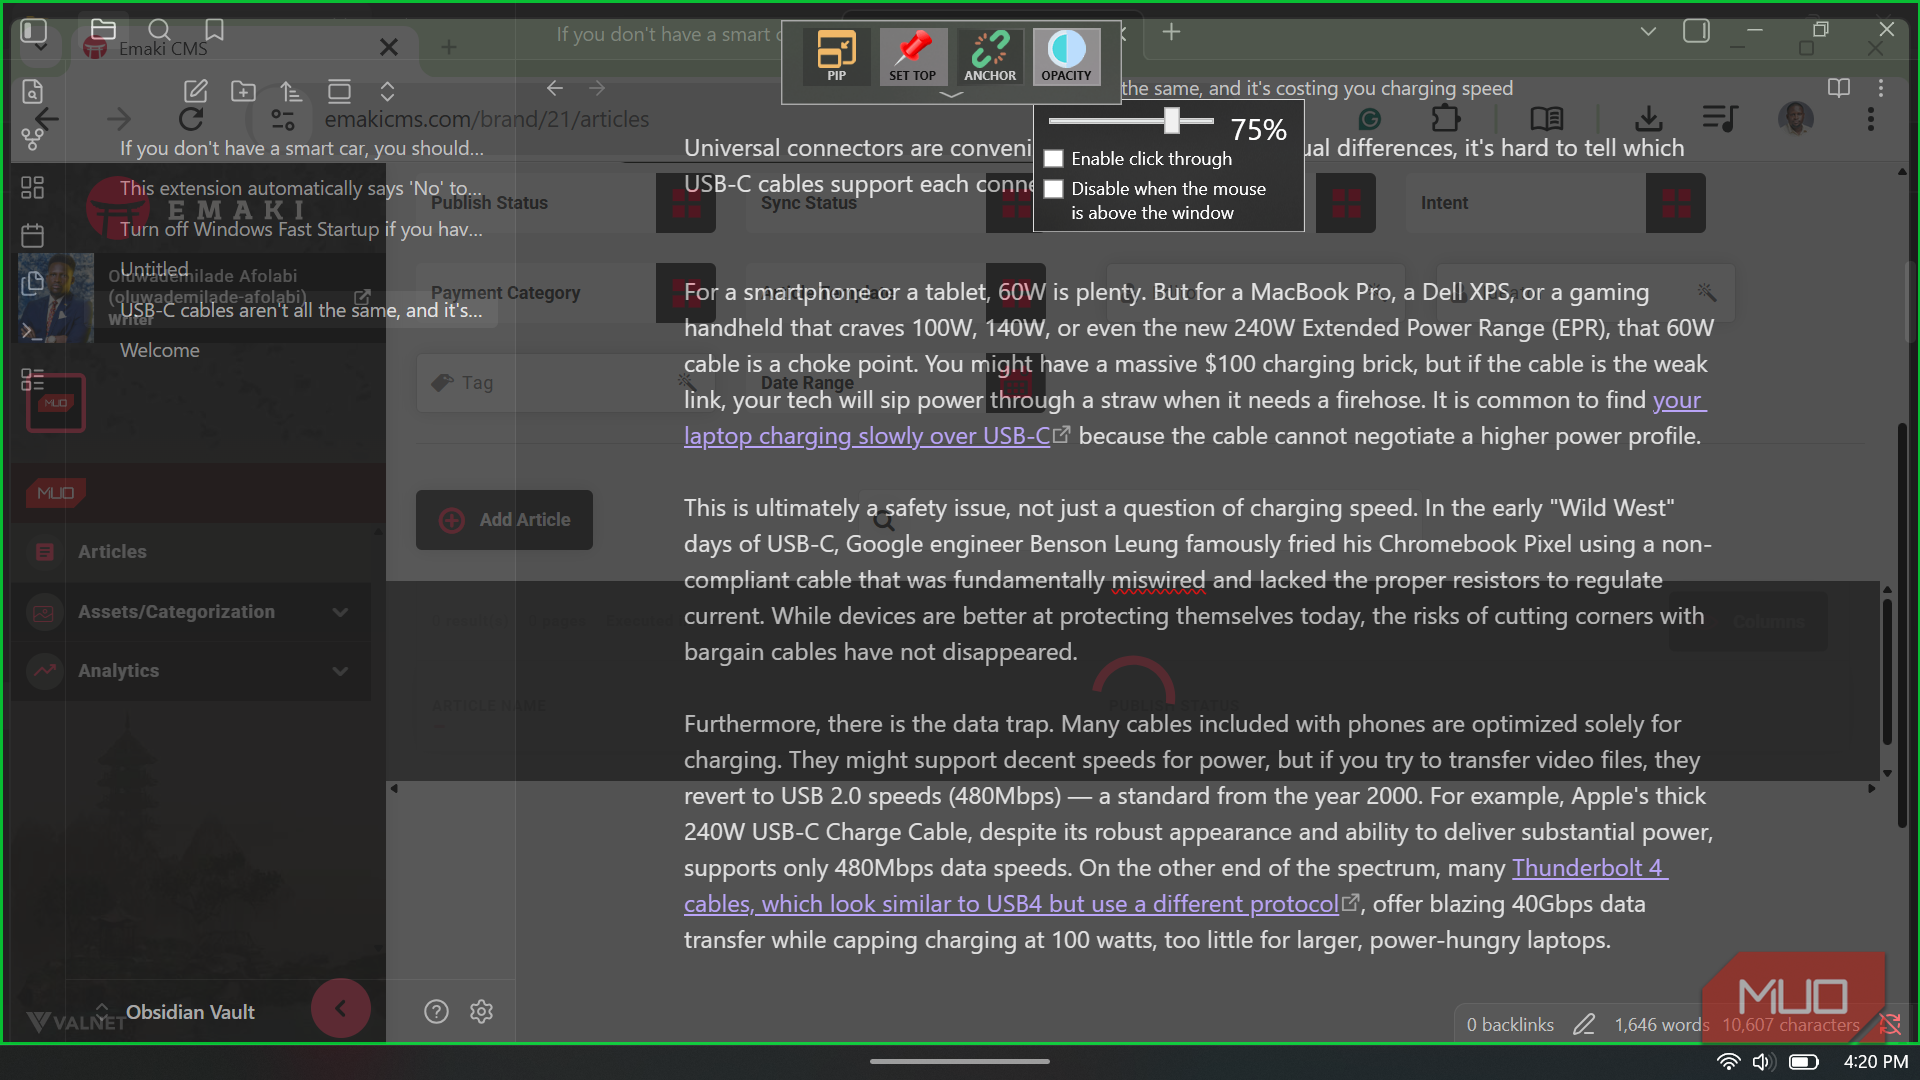Click the ANCHOR tool icon
This screenshot has height=1080, width=1920.
(990, 55)
